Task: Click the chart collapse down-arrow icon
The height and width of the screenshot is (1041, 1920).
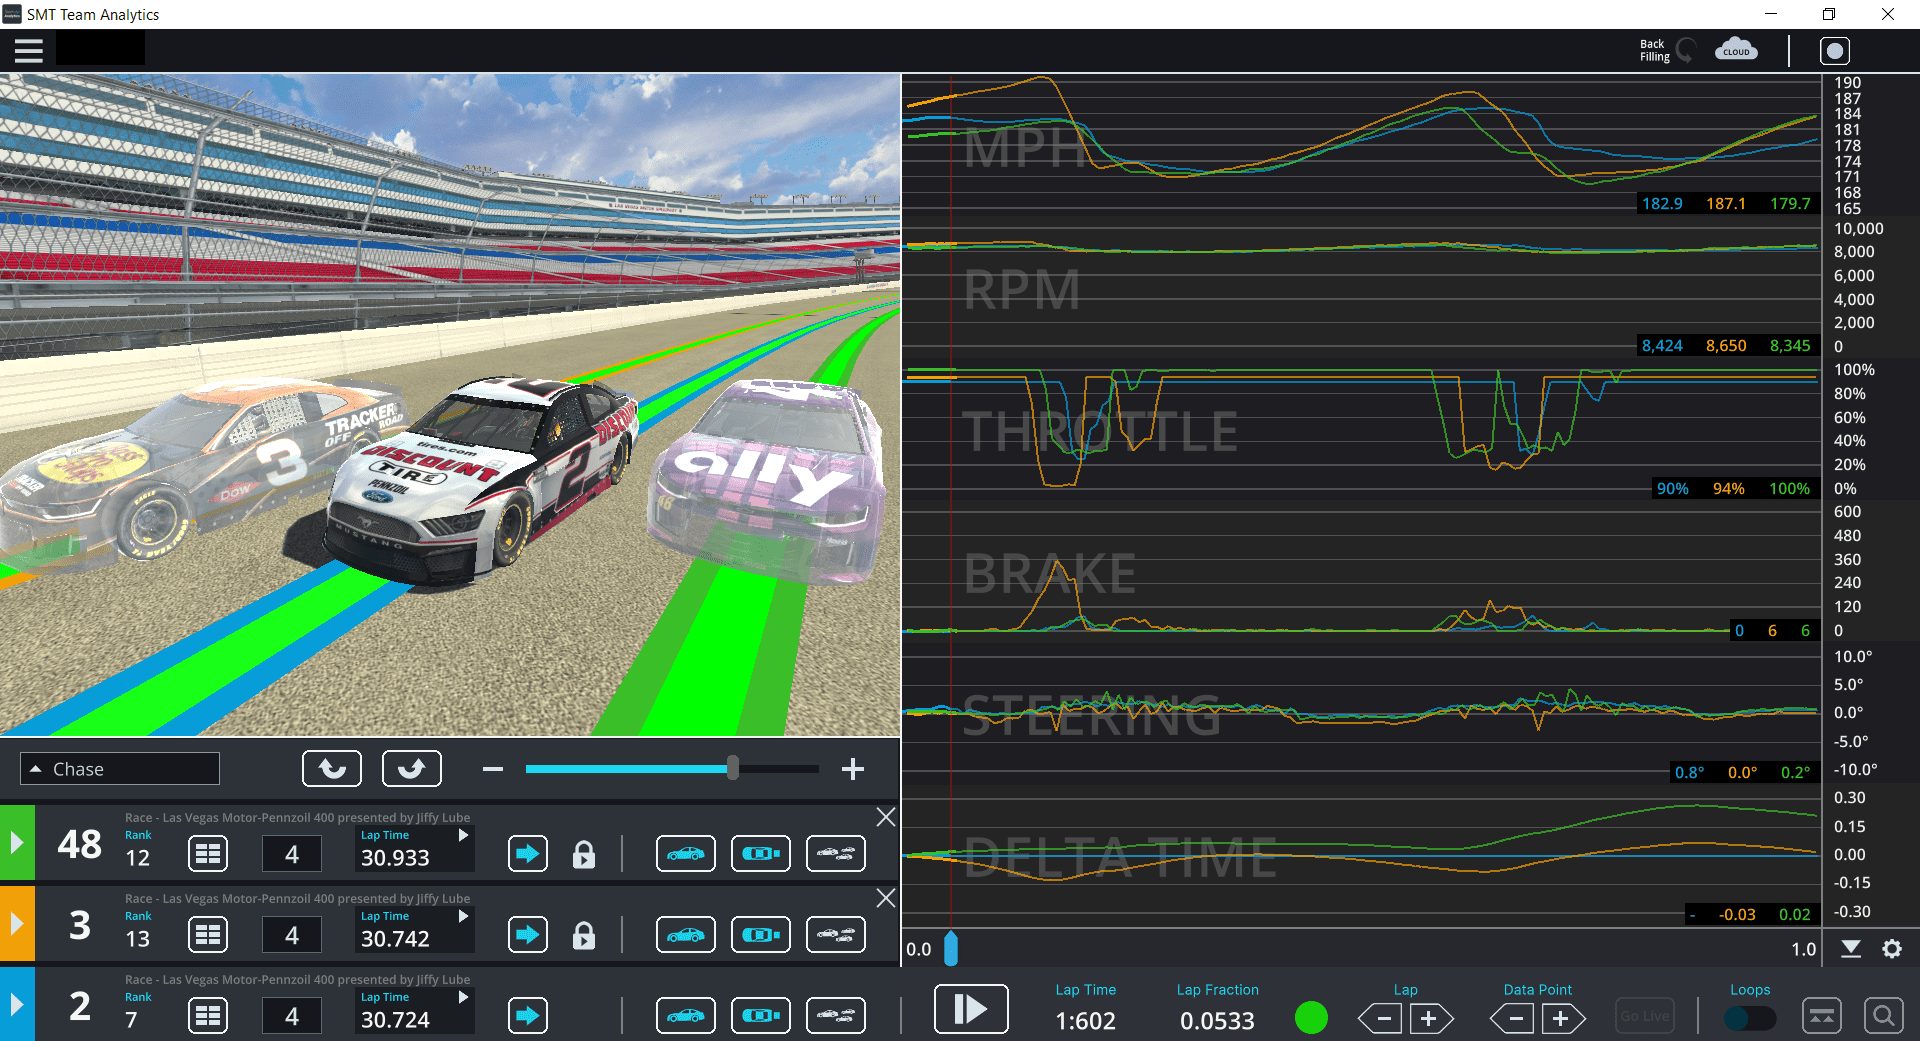Action: tap(1851, 949)
